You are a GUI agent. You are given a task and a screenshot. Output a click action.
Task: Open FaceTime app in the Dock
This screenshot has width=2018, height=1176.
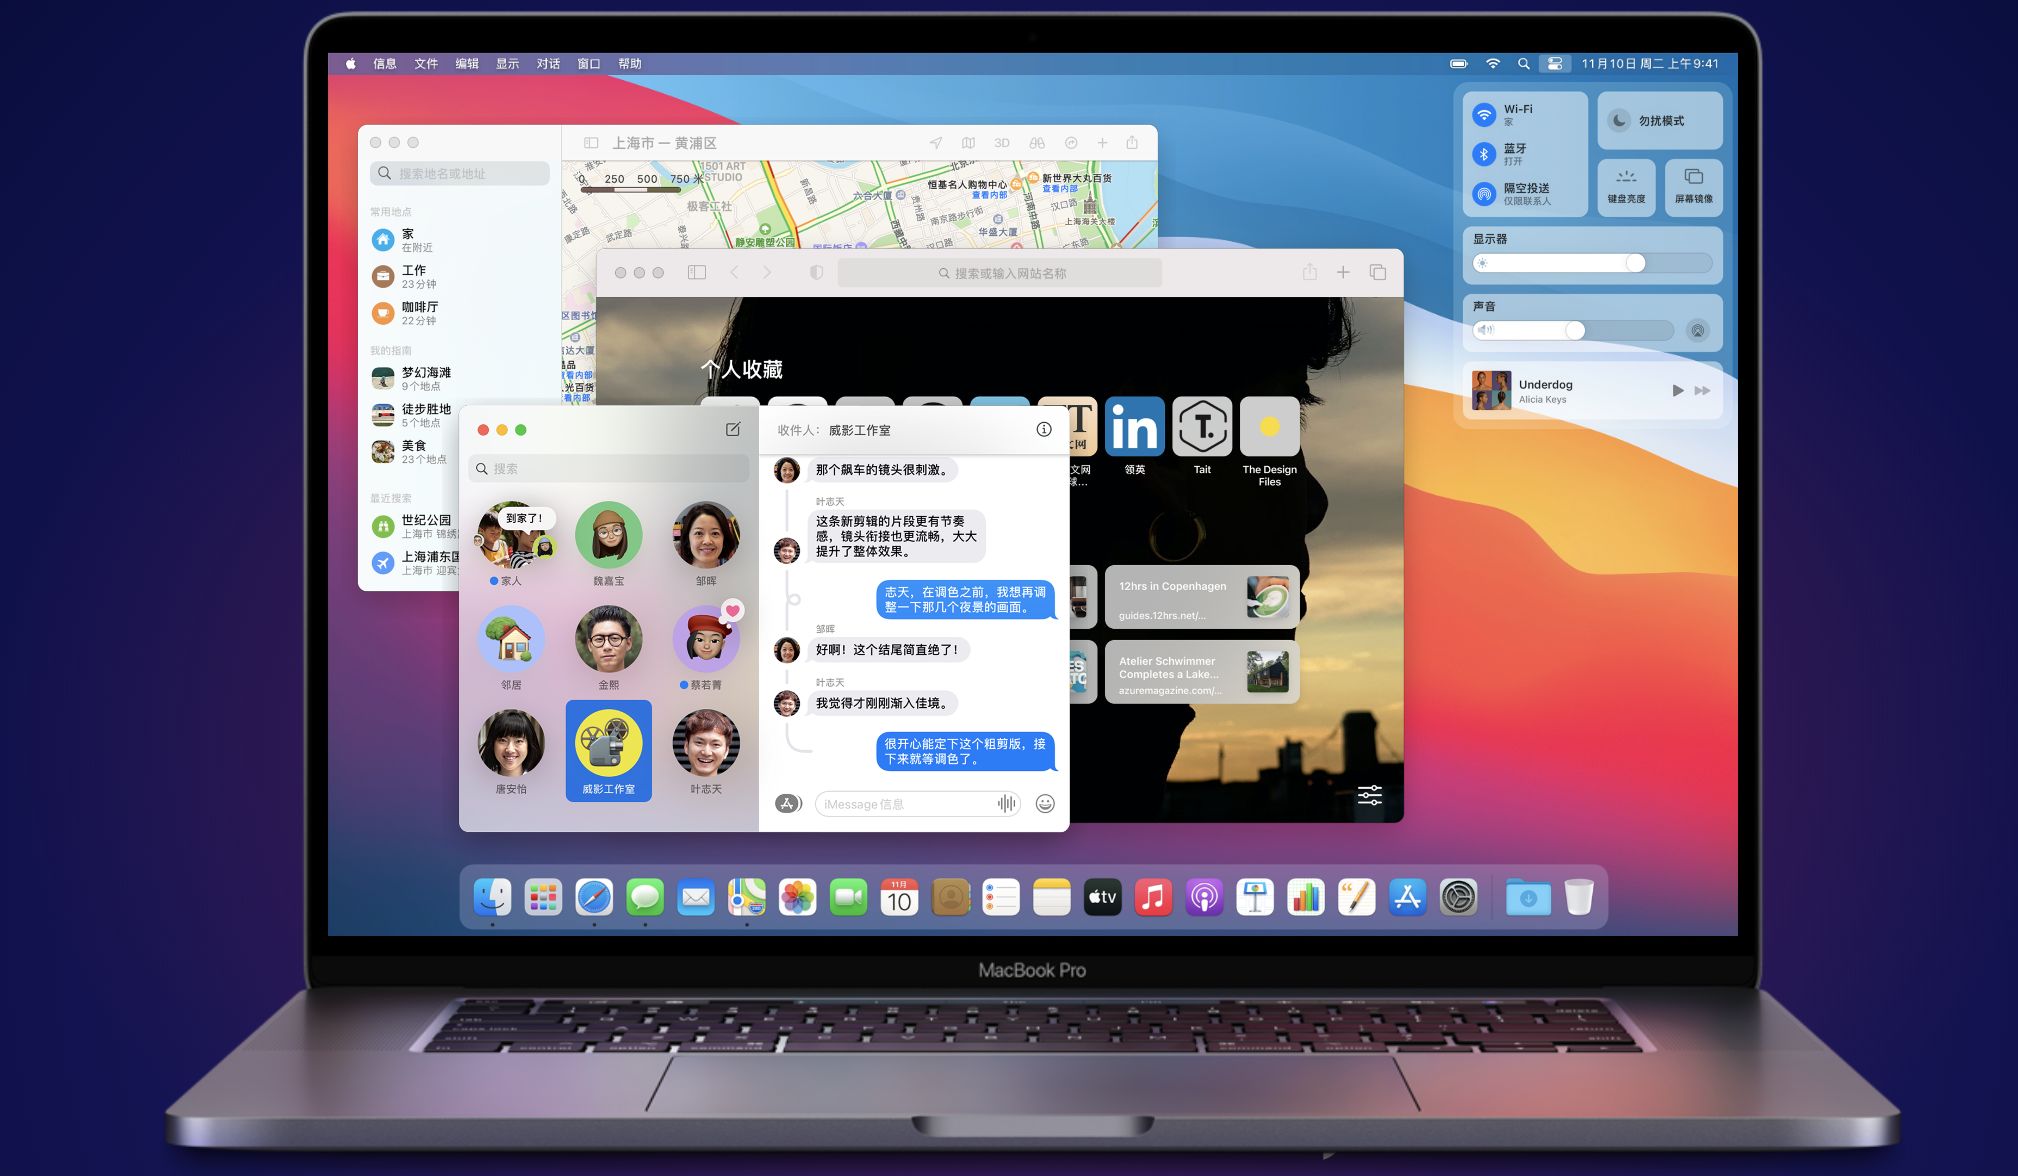[845, 897]
